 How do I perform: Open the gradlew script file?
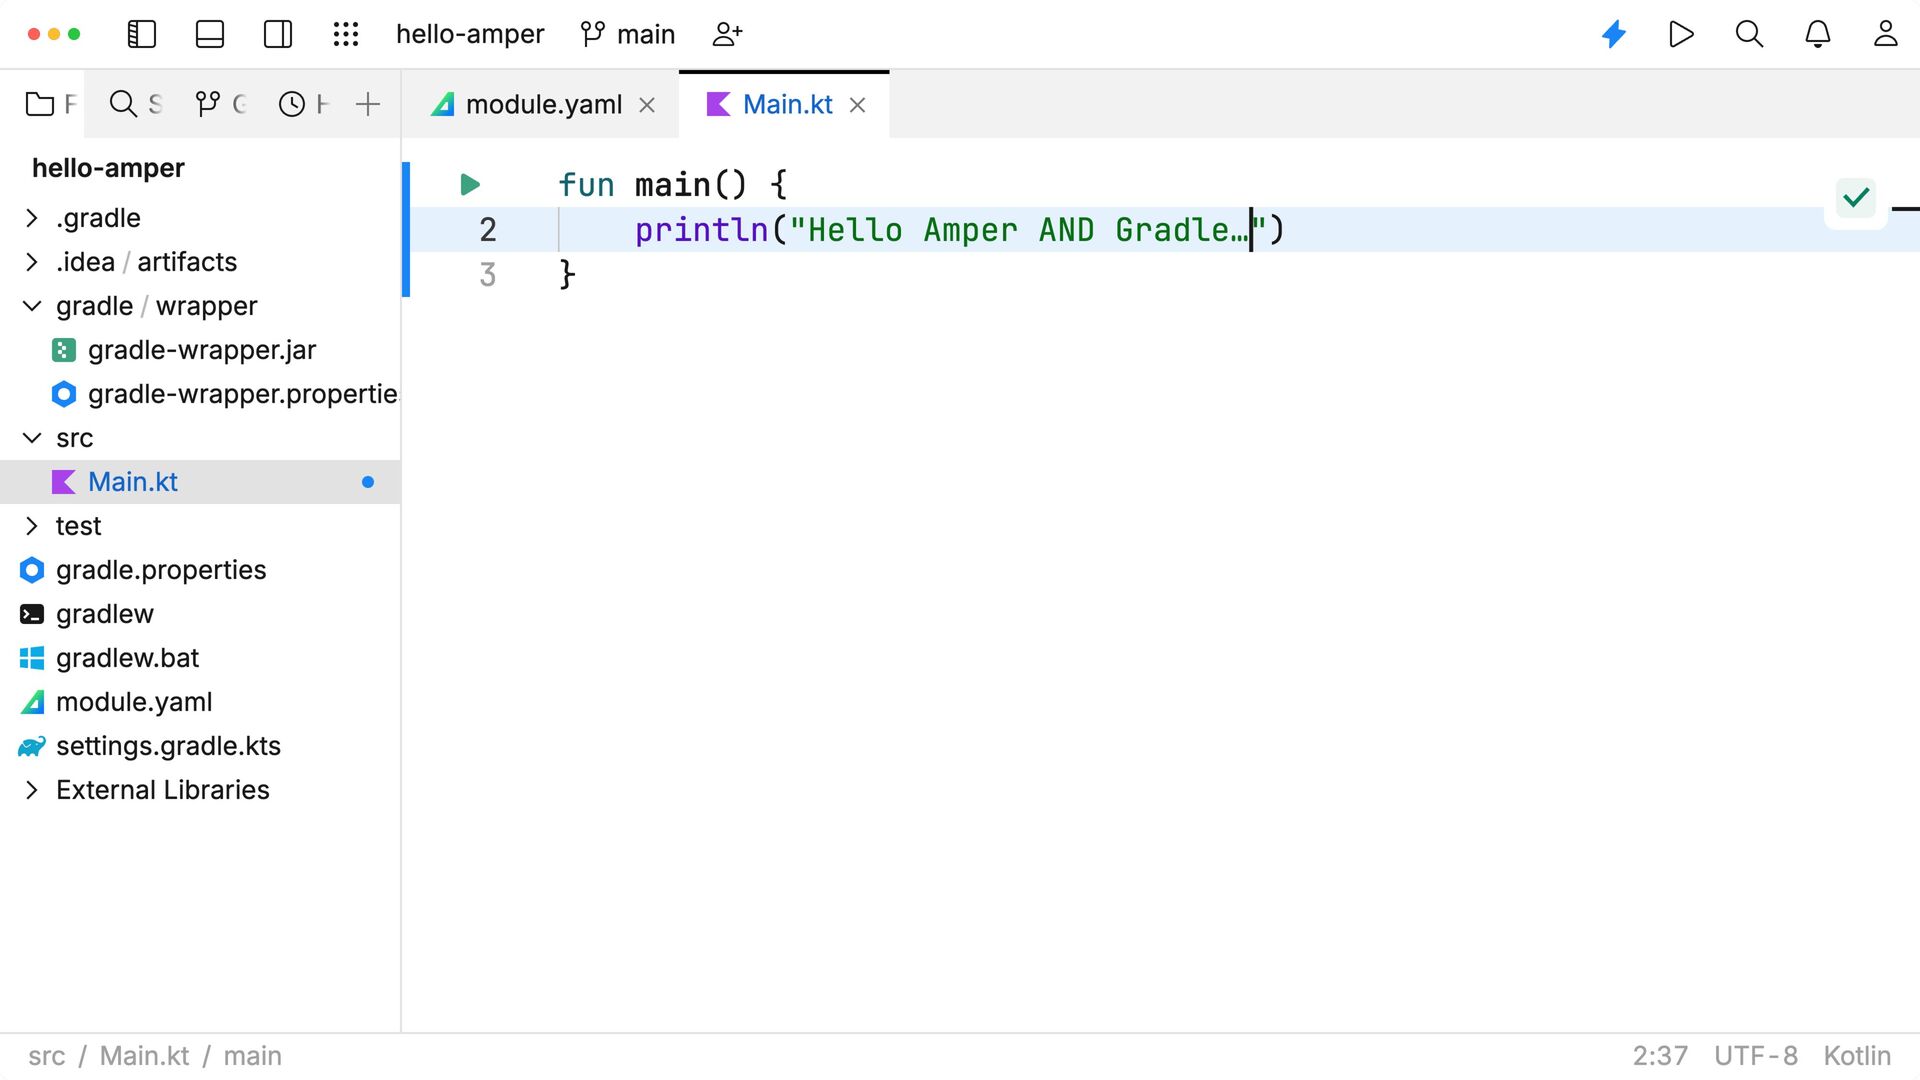(x=200, y=614)
